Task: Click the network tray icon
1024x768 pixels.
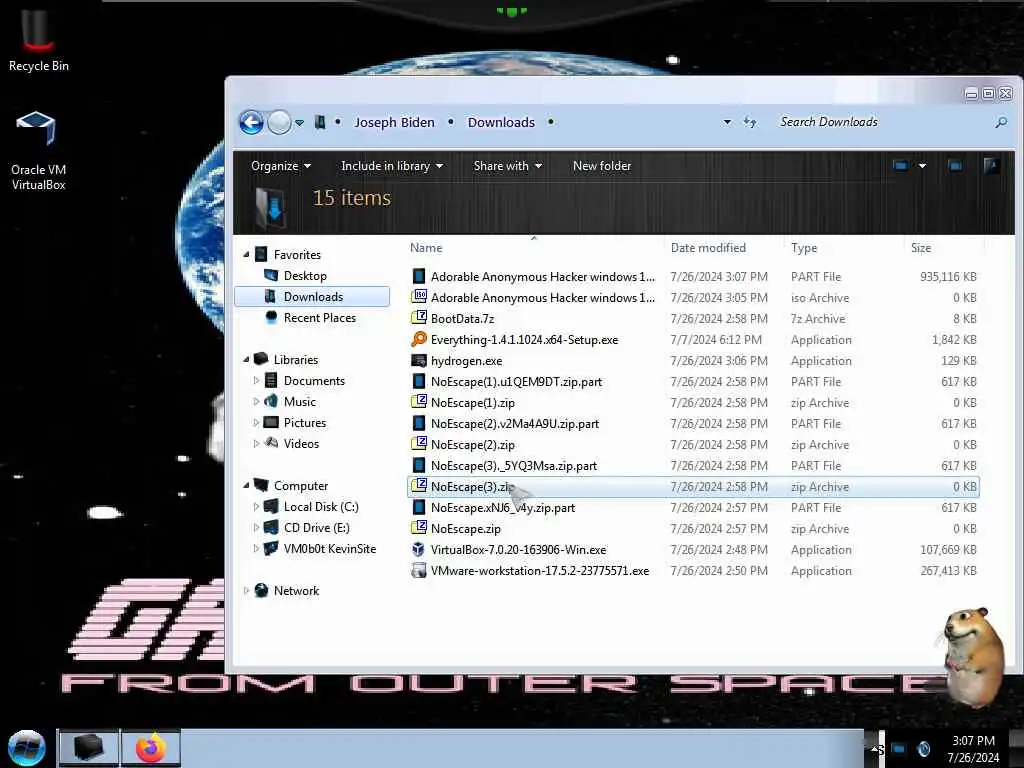Action: pos(899,749)
